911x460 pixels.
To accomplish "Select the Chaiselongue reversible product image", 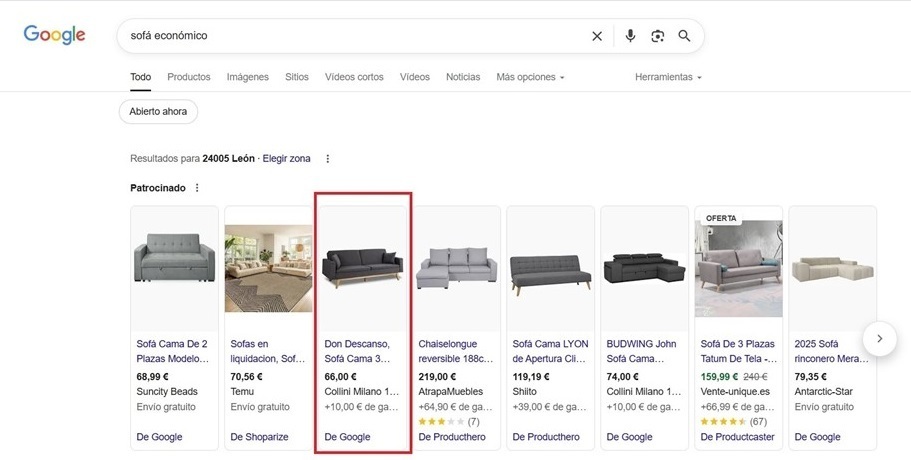I will click(456, 268).
